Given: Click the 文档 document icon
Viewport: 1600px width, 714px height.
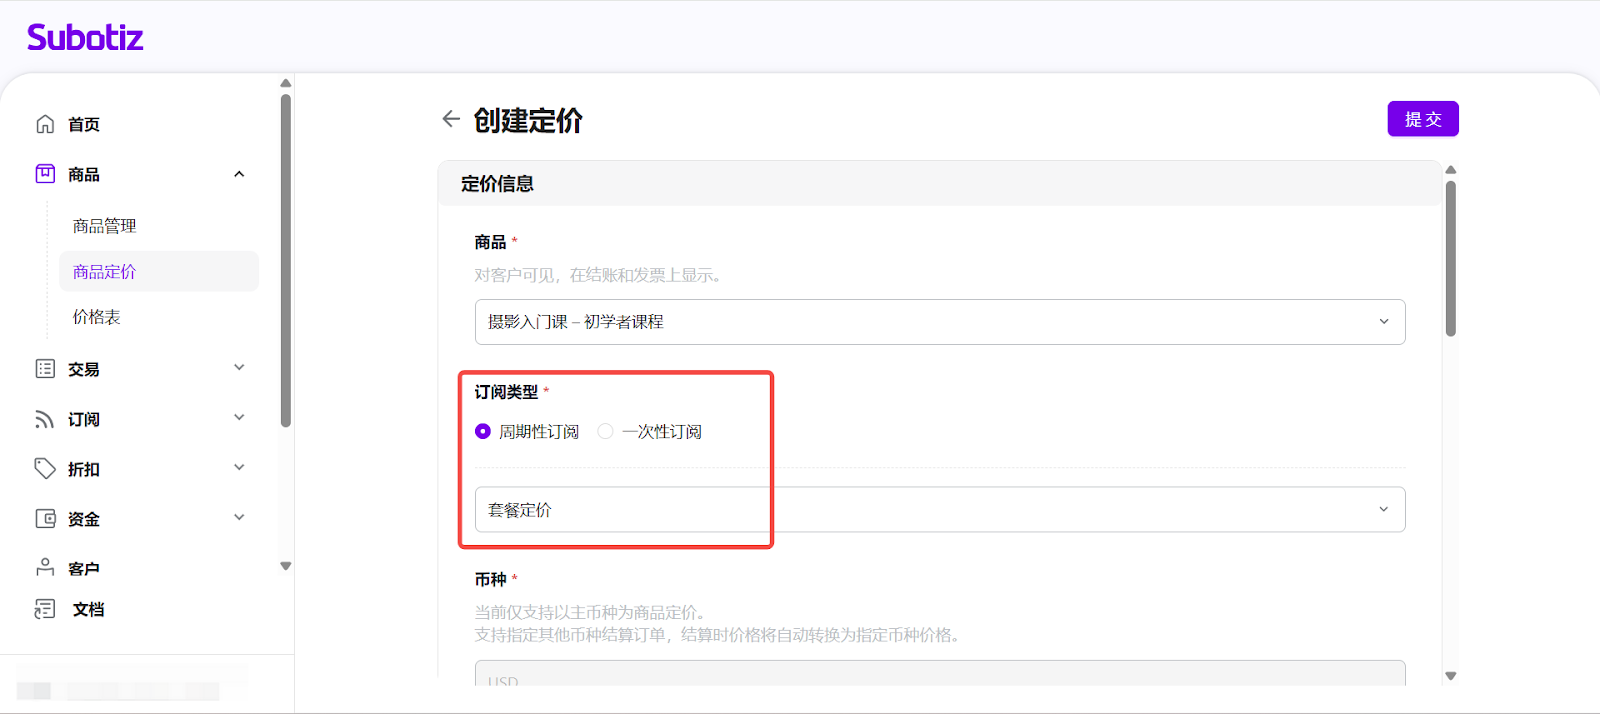Looking at the screenshot, I should click(x=45, y=609).
